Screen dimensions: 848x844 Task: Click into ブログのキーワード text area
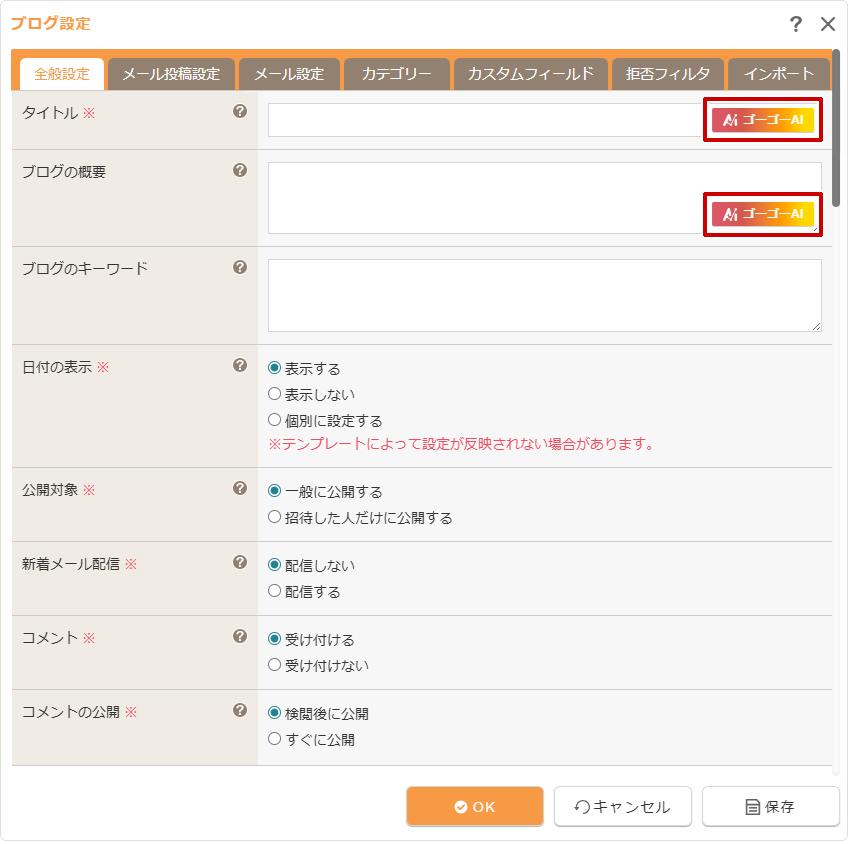click(x=544, y=295)
